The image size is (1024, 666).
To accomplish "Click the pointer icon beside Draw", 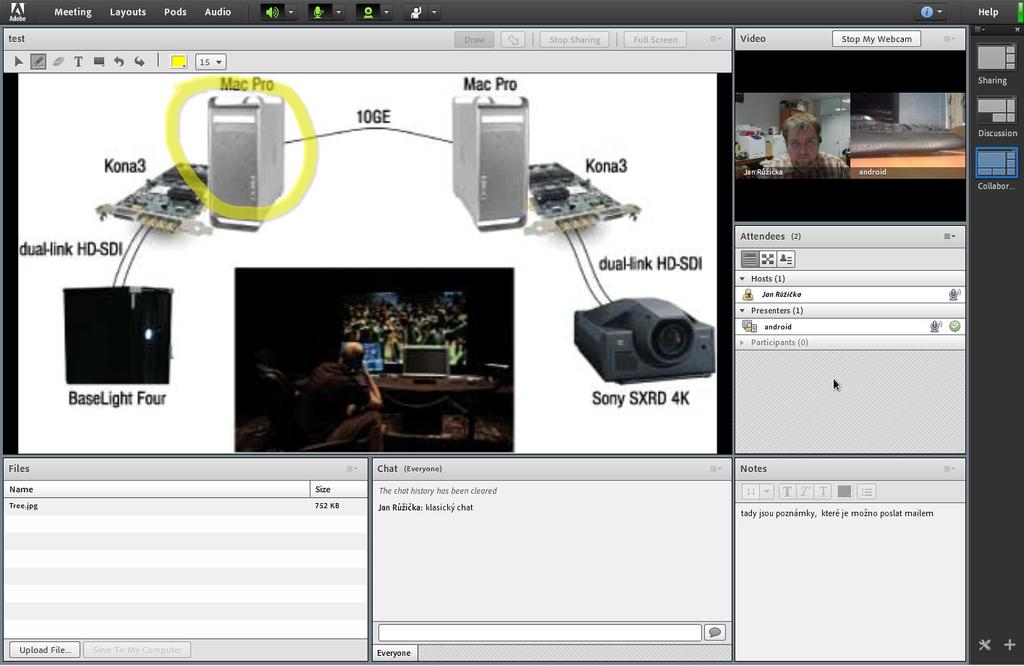I will click(x=513, y=39).
